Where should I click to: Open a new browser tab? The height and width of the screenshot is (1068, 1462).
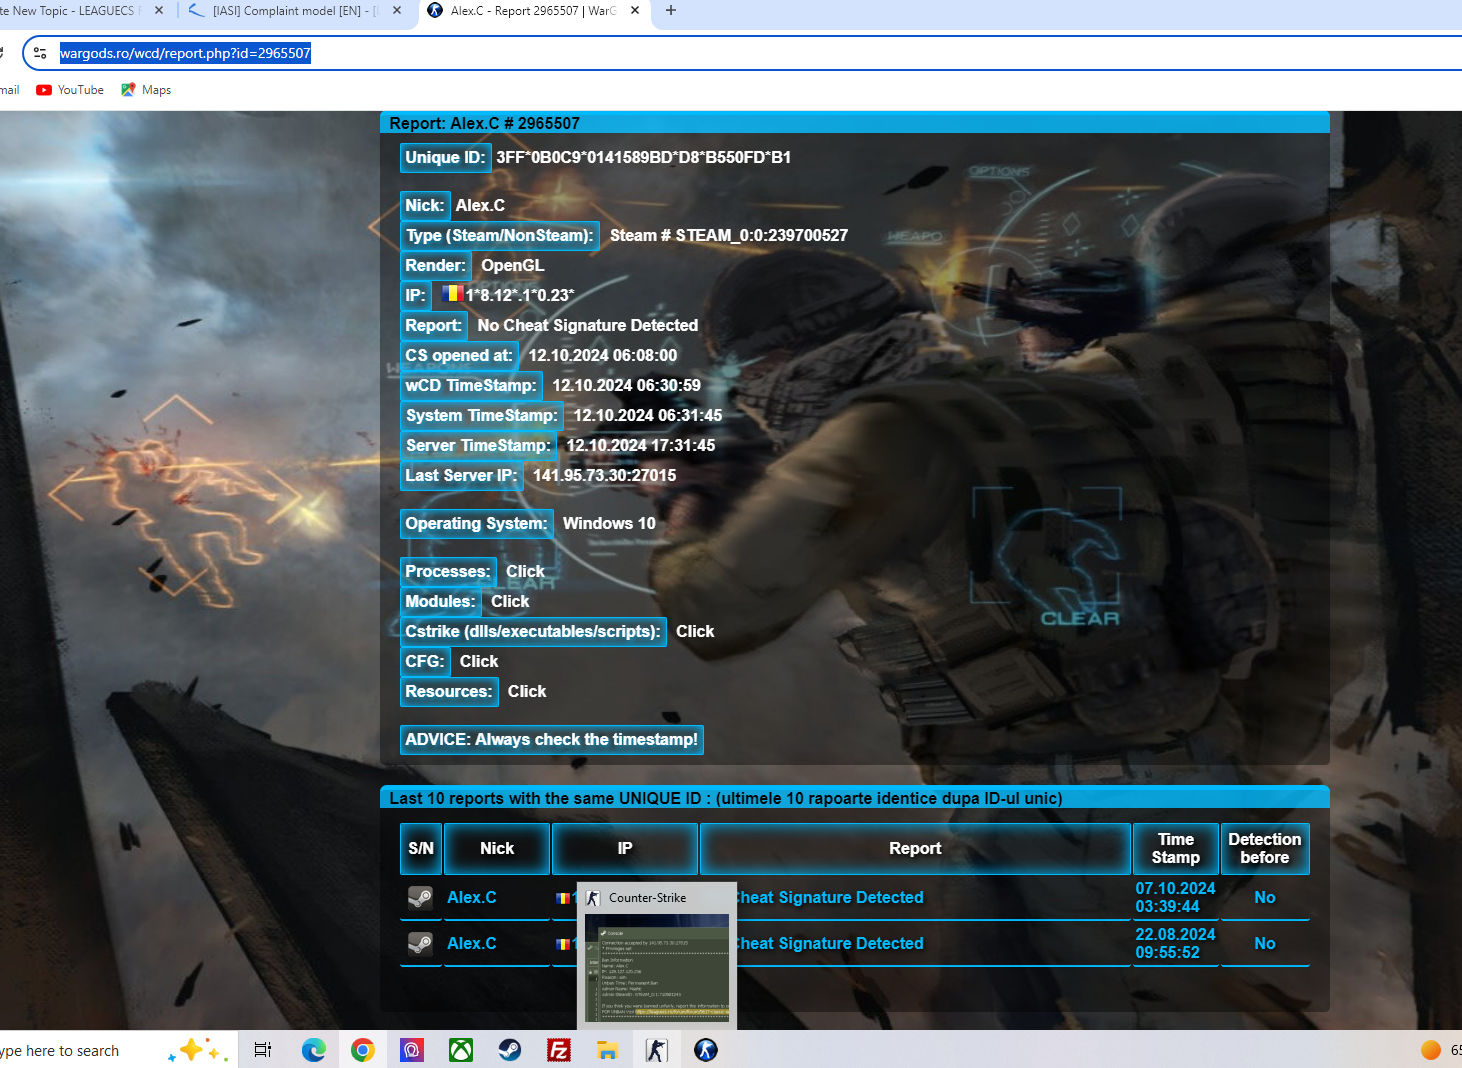click(x=671, y=11)
